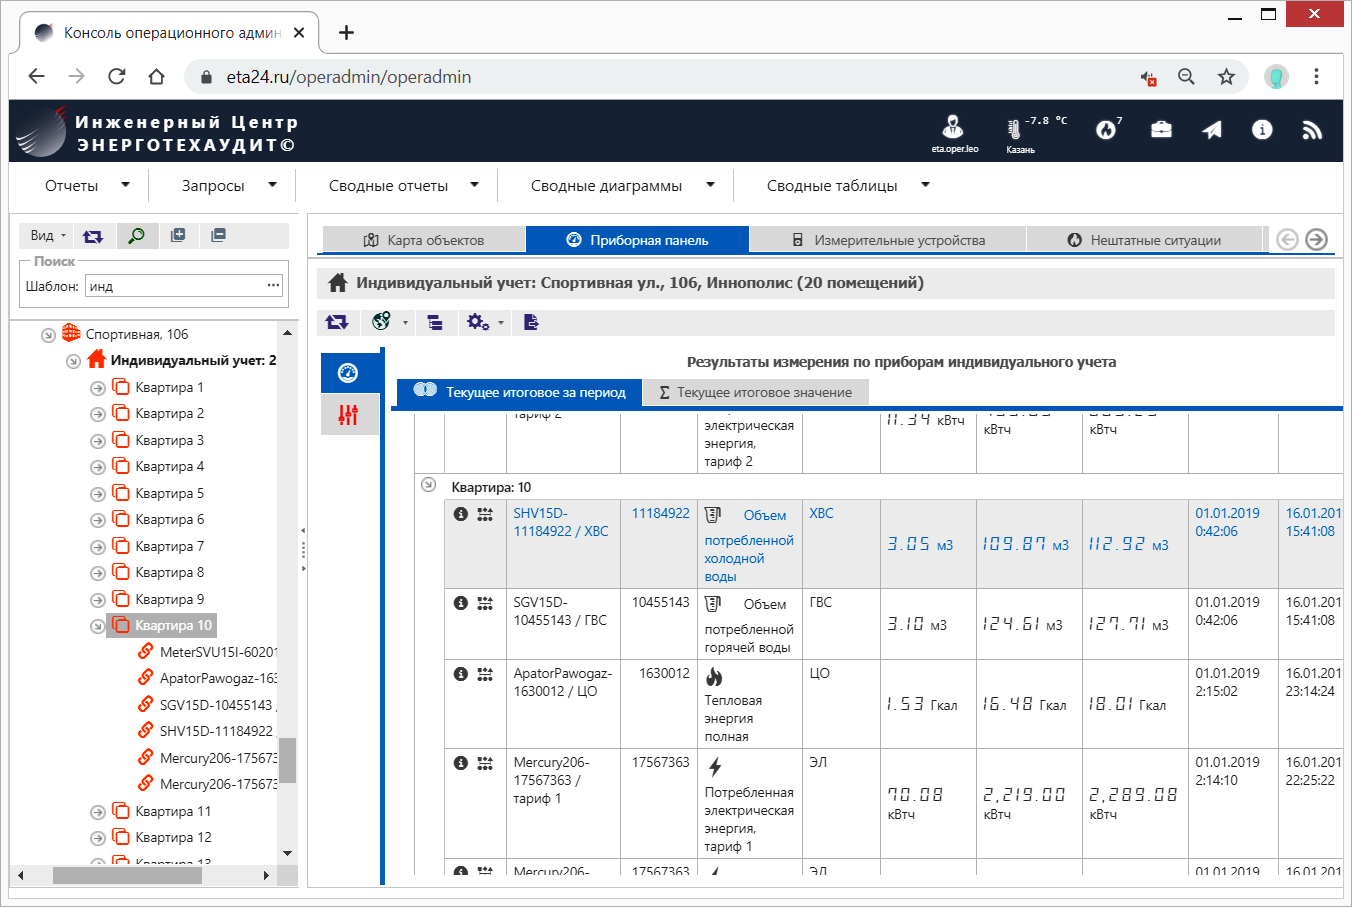Toggle the search magnifier in left panel

click(137, 236)
